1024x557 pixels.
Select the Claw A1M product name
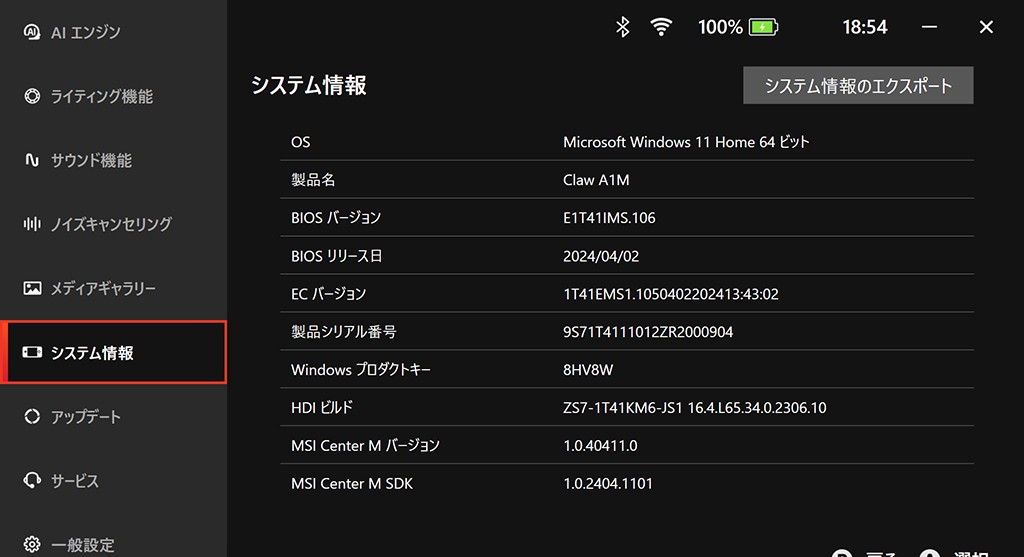(596, 180)
